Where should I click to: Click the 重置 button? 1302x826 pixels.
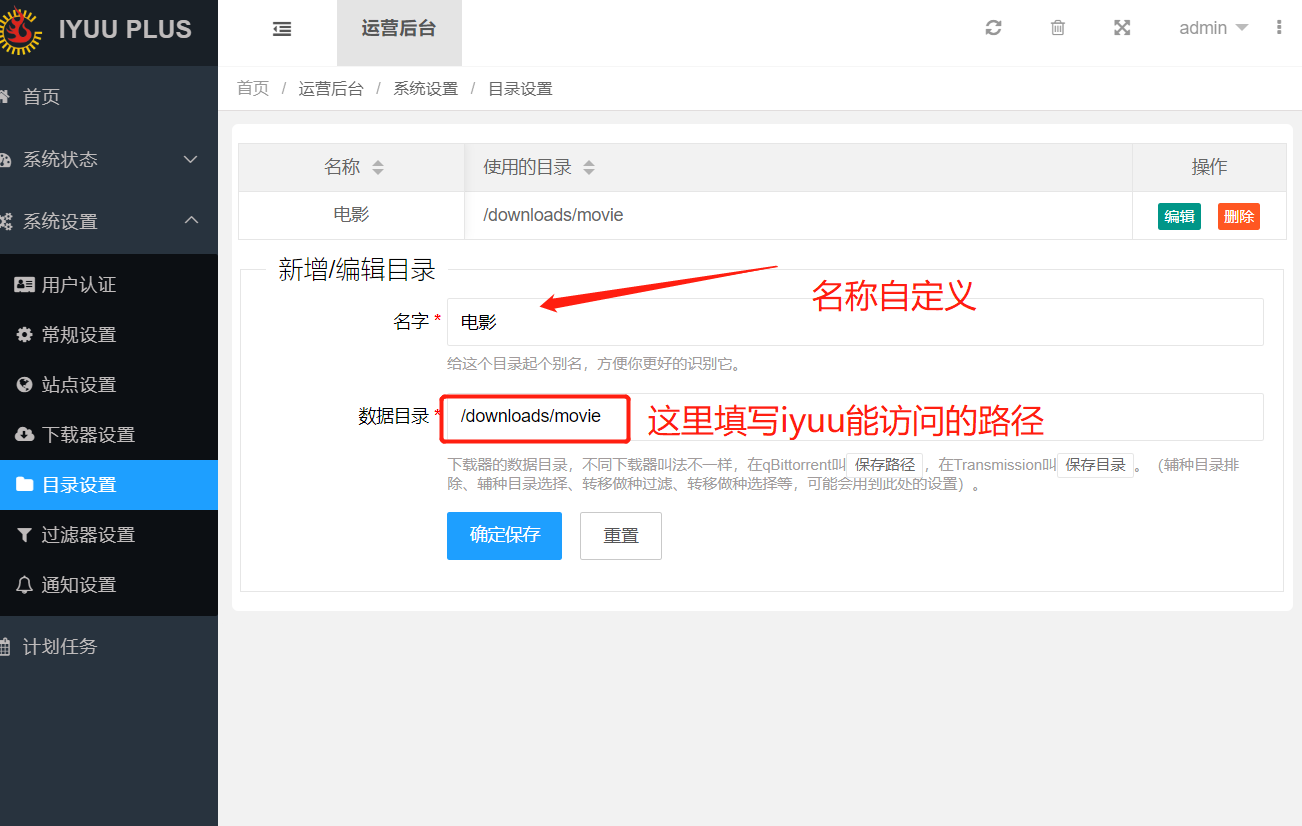[621, 535]
